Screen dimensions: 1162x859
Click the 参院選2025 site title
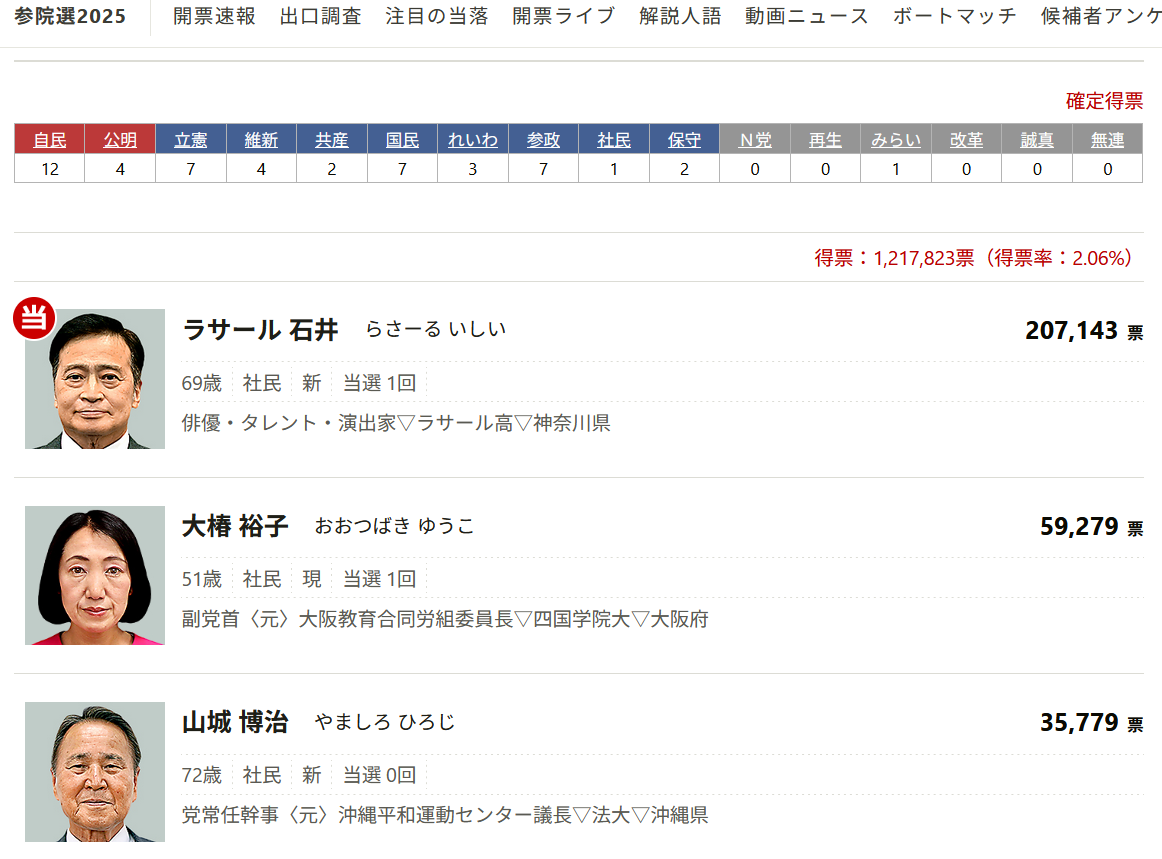coord(70,16)
